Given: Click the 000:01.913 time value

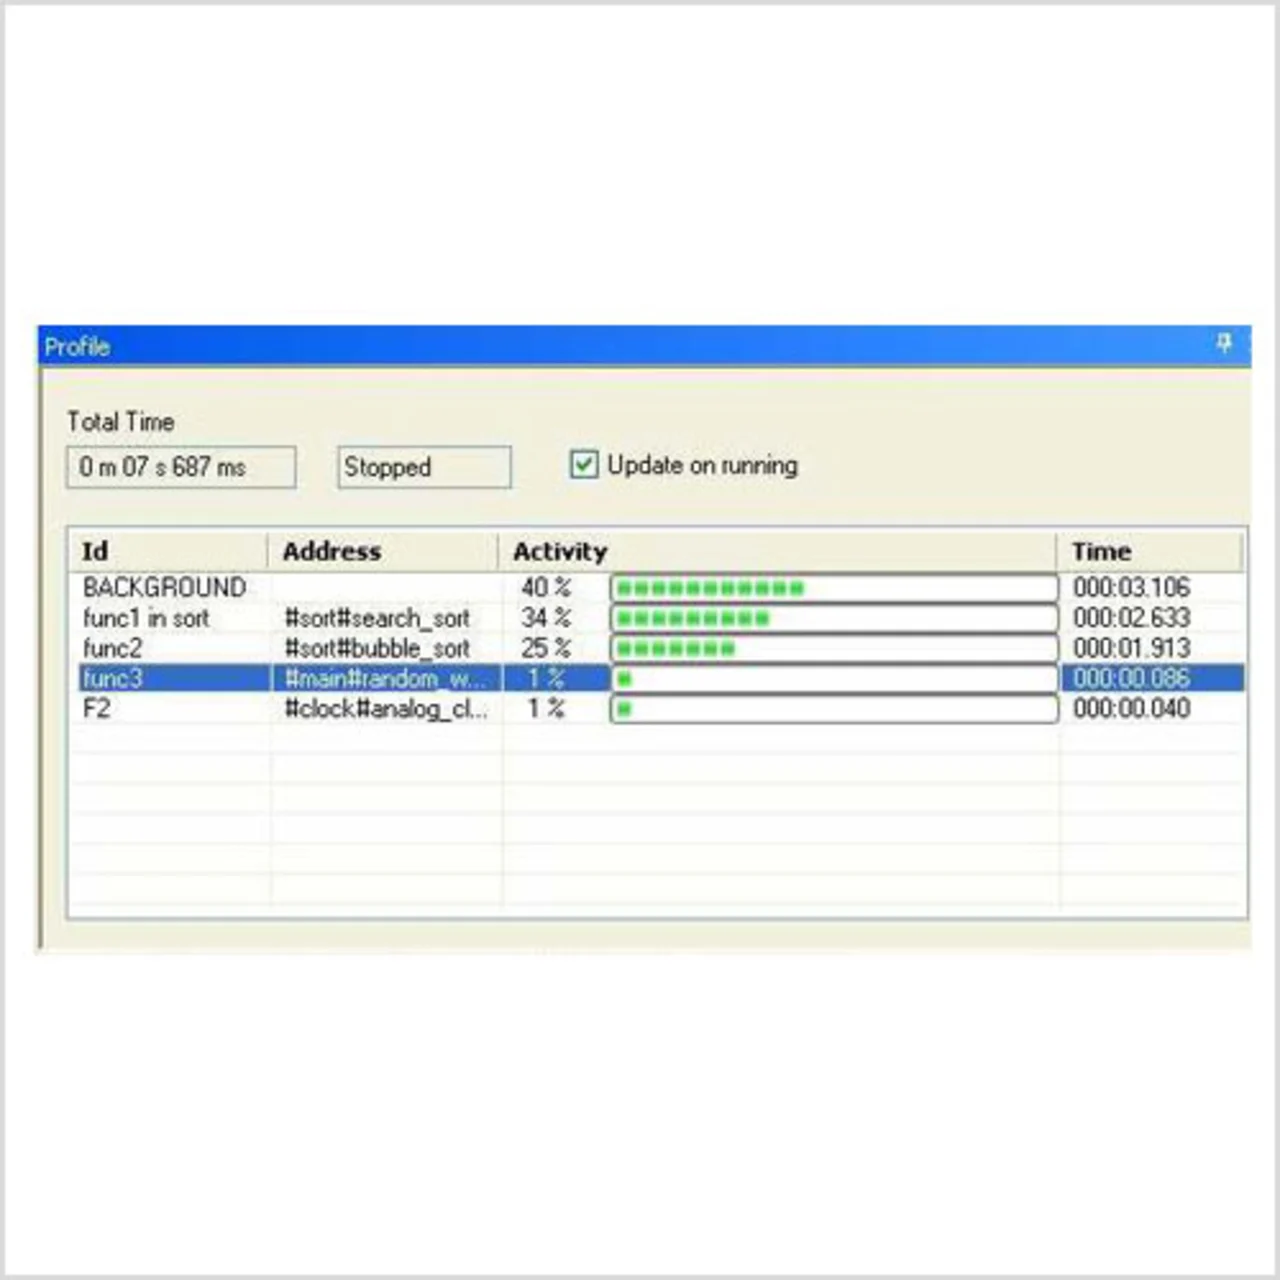Looking at the screenshot, I should point(1131,648).
